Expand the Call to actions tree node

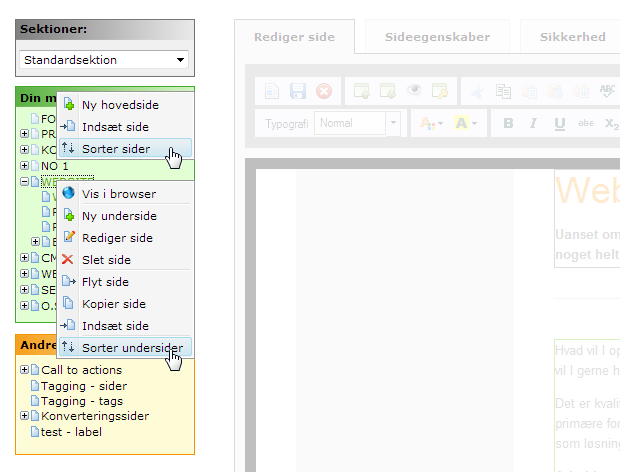tap(25, 370)
